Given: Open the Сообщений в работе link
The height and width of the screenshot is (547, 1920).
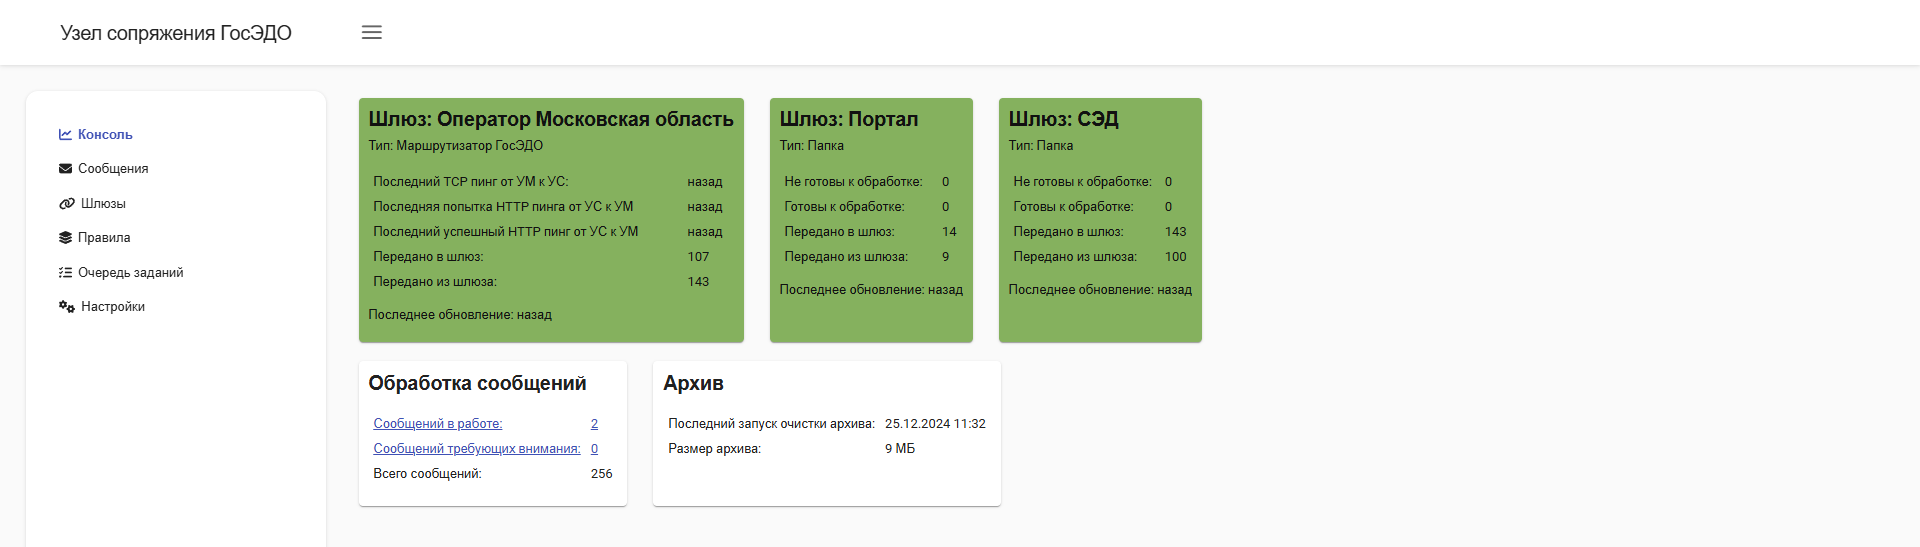Looking at the screenshot, I should (438, 423).
